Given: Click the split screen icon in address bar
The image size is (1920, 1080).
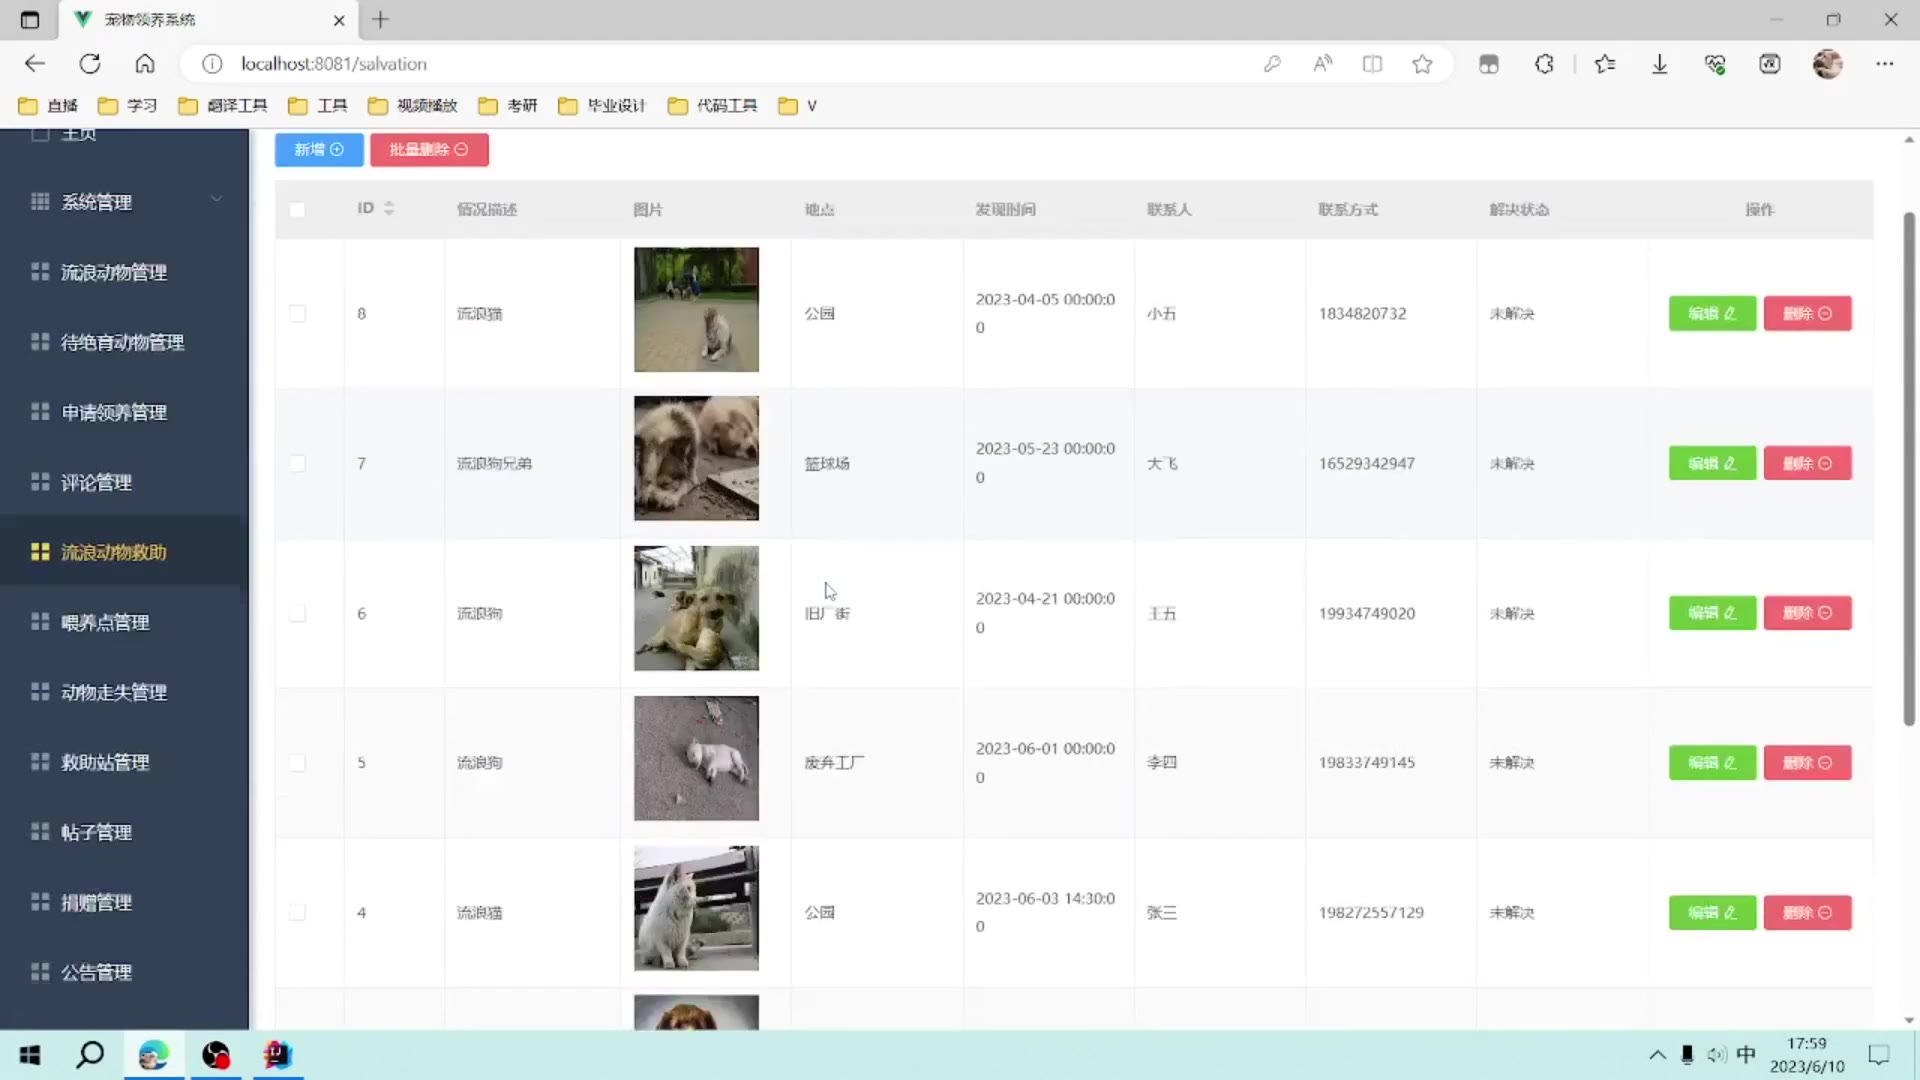Looking at the screenshot, I should click(1372, 64).
